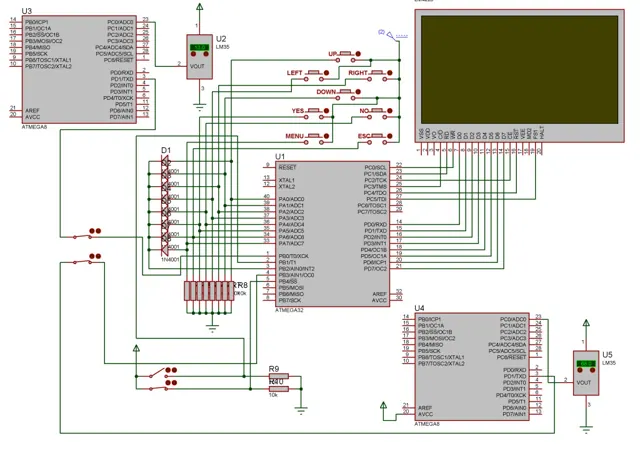Screen dimensions: 640x449
Task: Click the RESET pin label on U1
Action: pyautogui.click(x=287, y=167)
